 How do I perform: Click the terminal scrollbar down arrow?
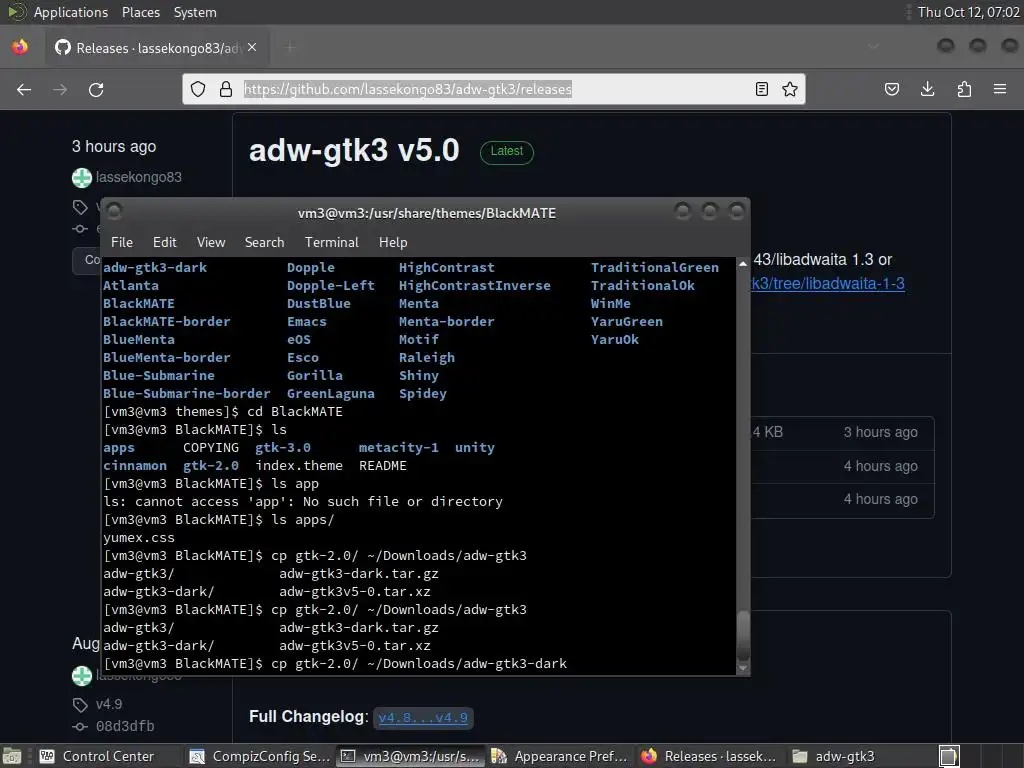[x=743, y=668]
